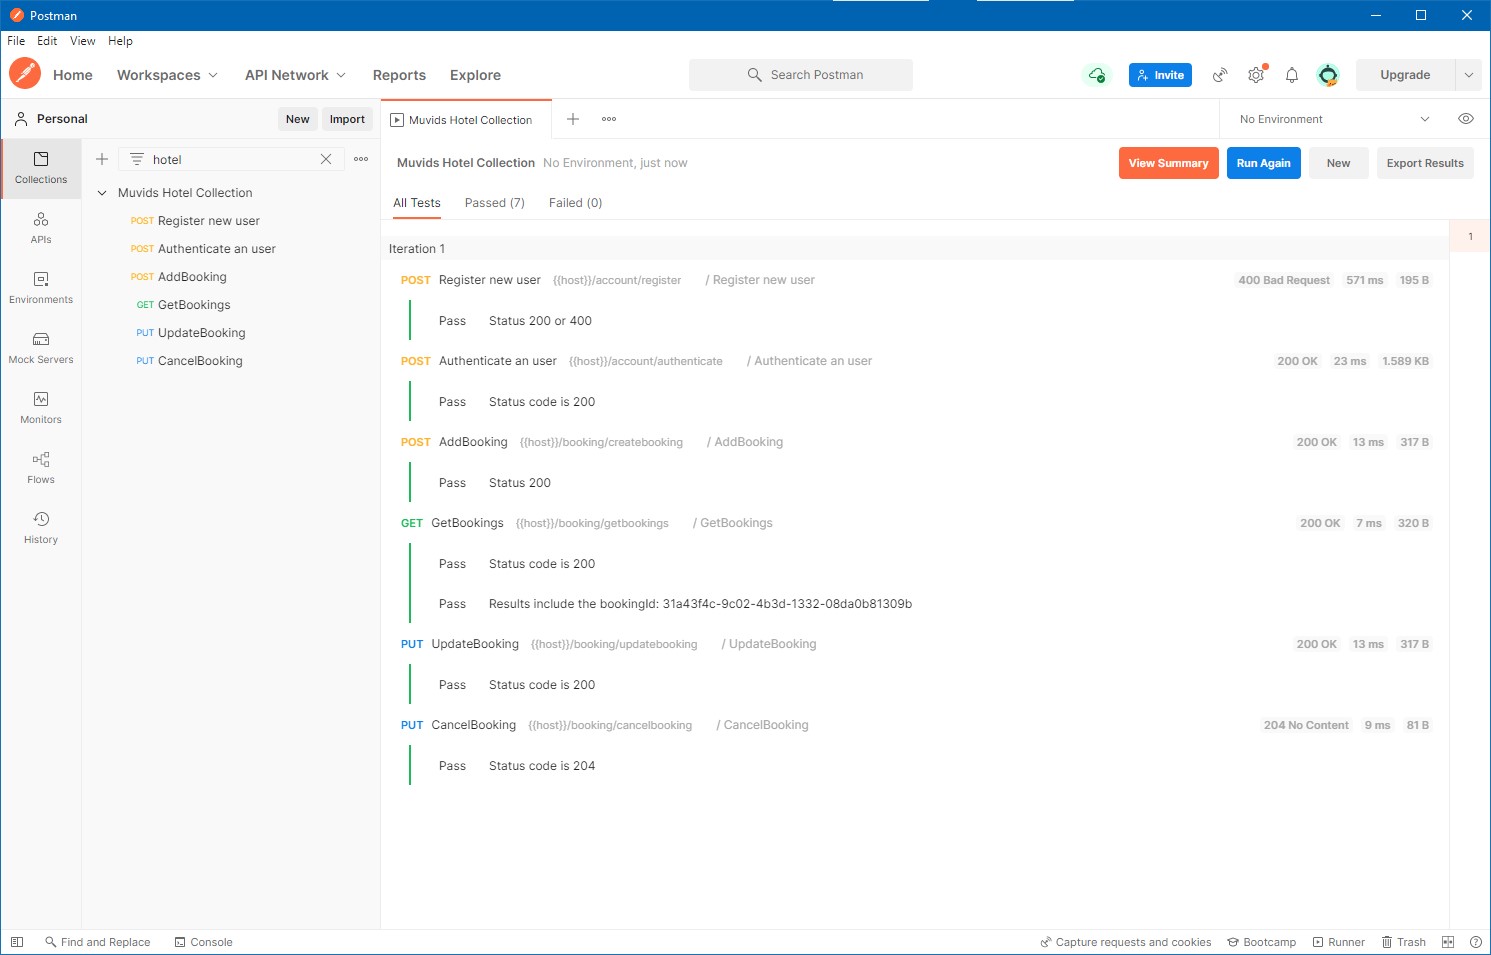Open the notifications bell icon
This screenshot has width=1491, height=955.
(1292, 75)
